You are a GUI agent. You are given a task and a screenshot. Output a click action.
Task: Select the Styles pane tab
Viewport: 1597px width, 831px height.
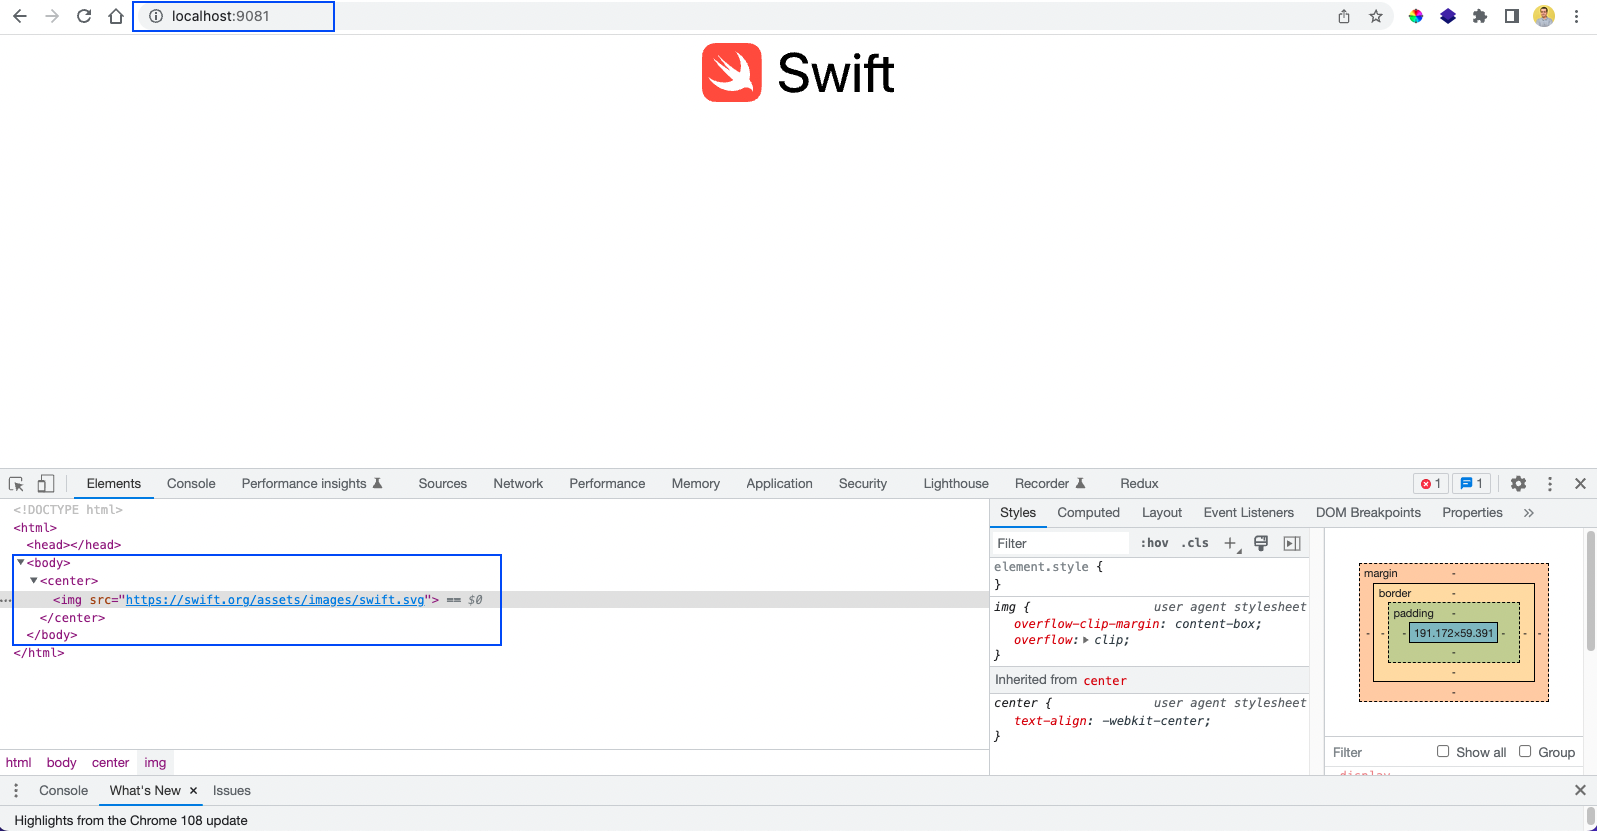tap(1018, 513)
